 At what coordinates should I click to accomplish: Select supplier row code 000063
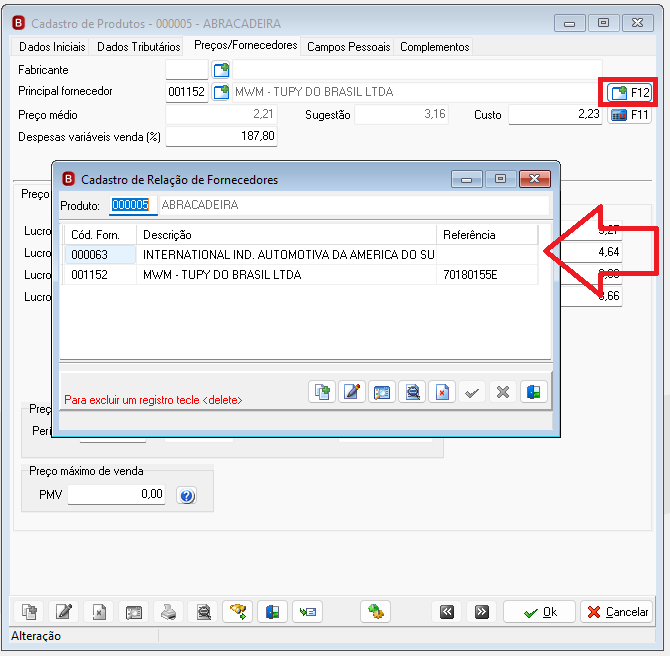click(x=100, y=255)
